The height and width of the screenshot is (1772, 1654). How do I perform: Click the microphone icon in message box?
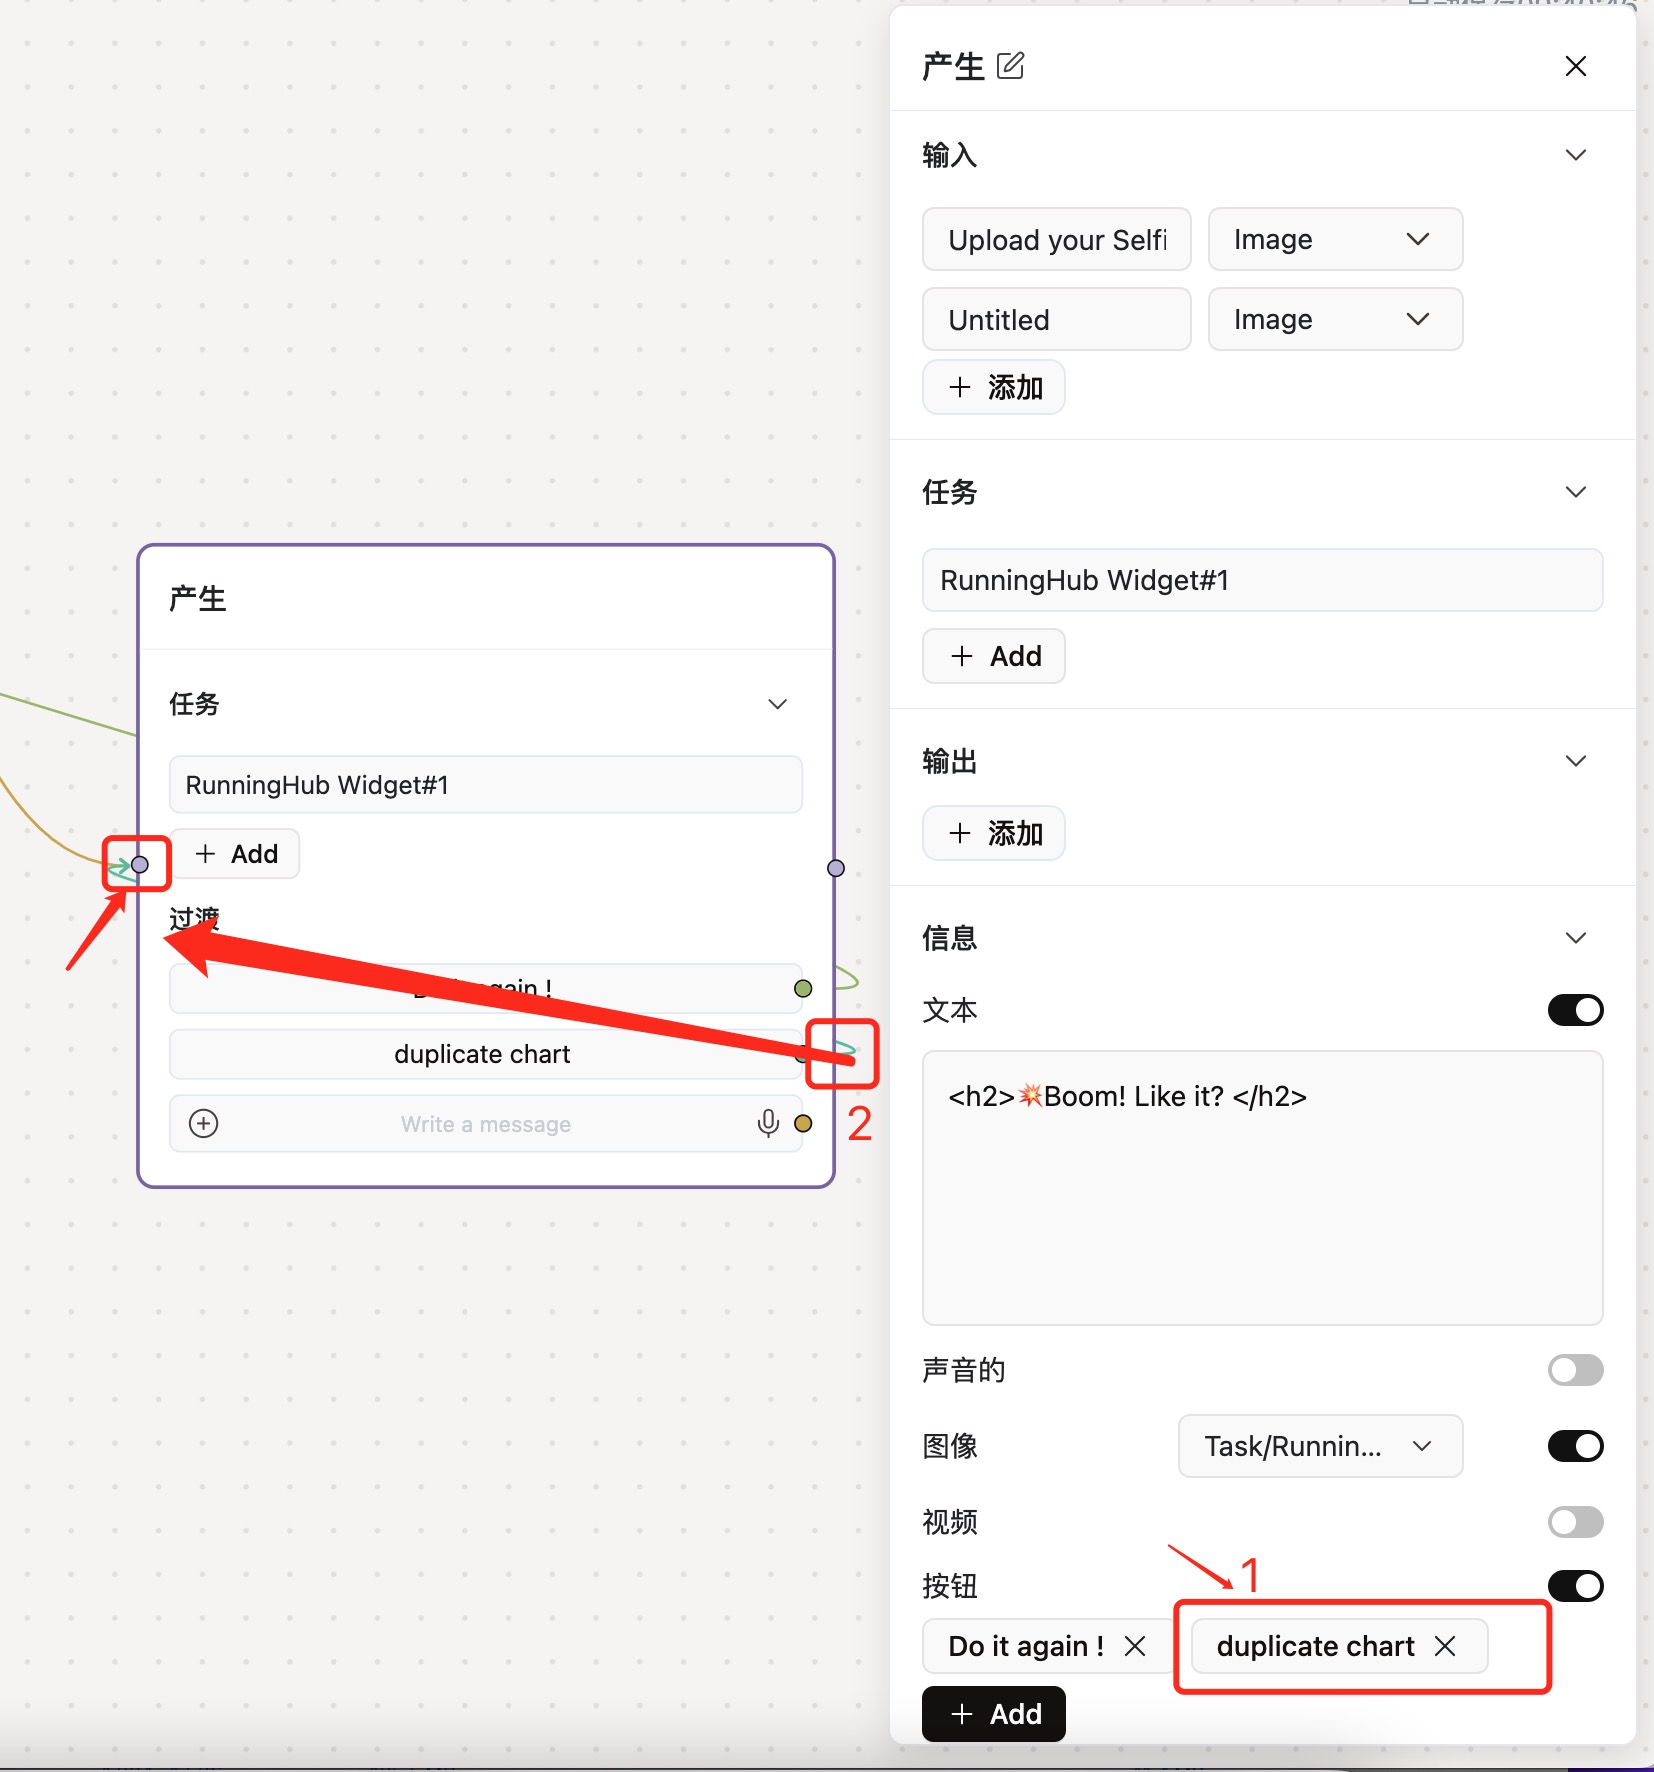[768, 1124]
